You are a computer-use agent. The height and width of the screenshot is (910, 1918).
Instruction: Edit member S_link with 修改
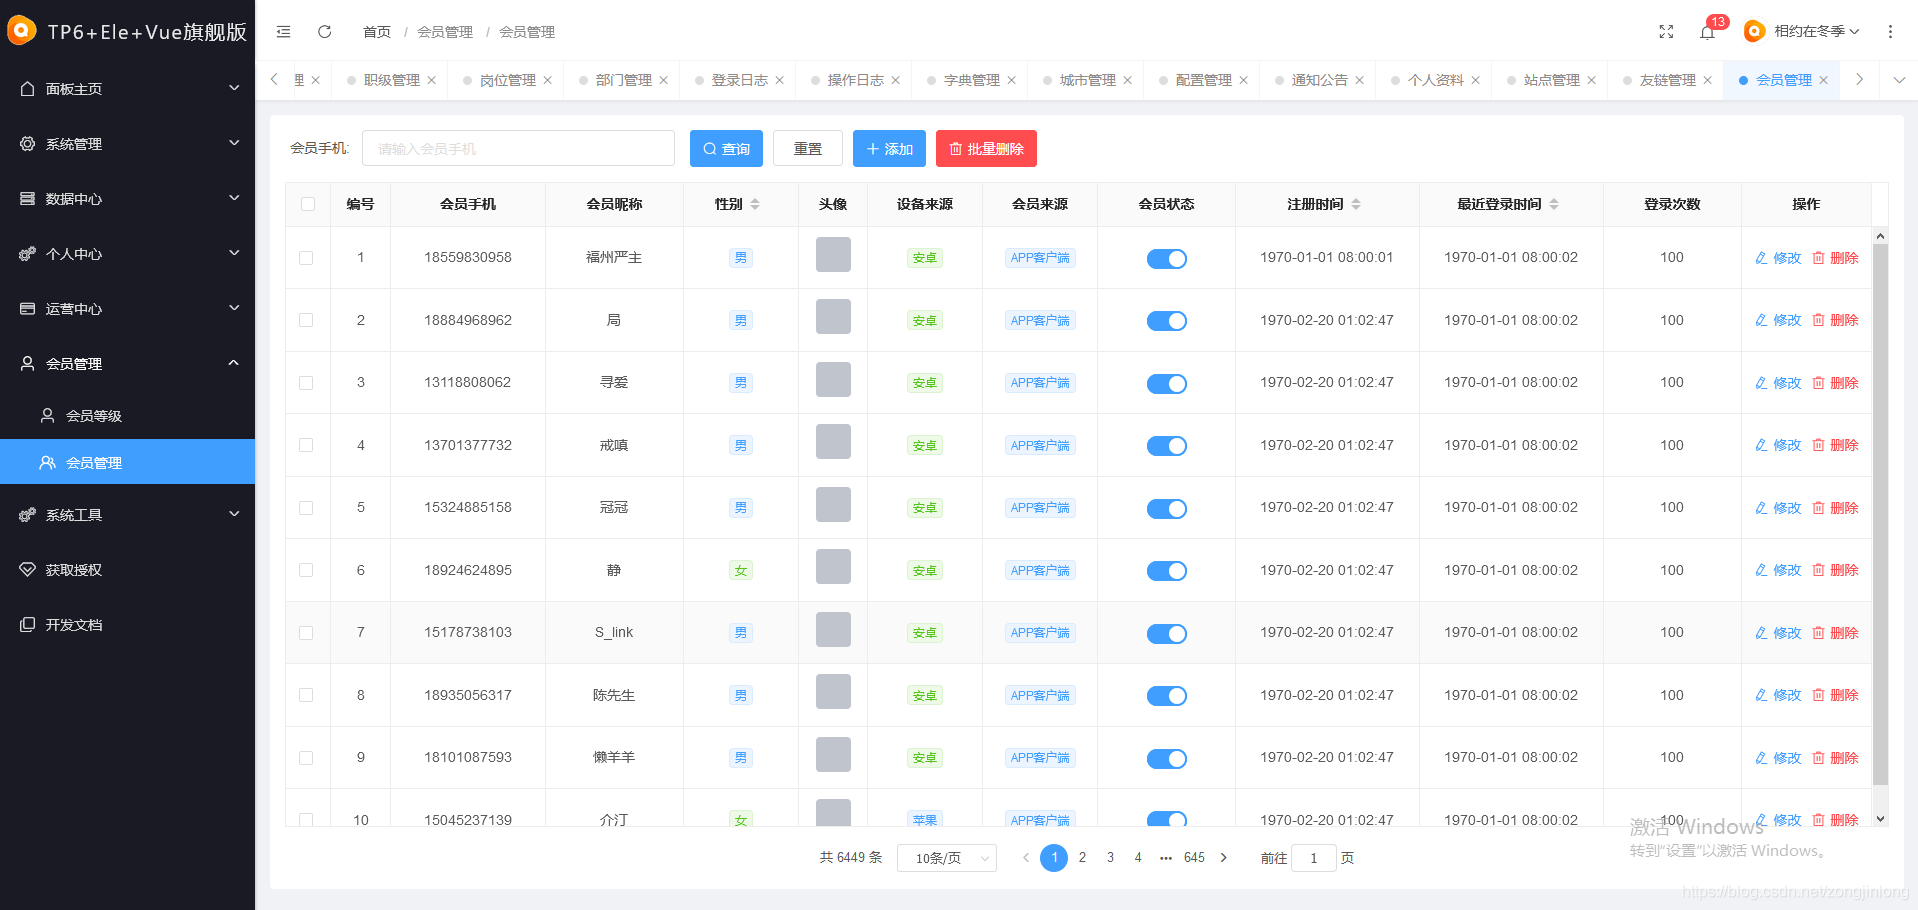(1778, 633)
